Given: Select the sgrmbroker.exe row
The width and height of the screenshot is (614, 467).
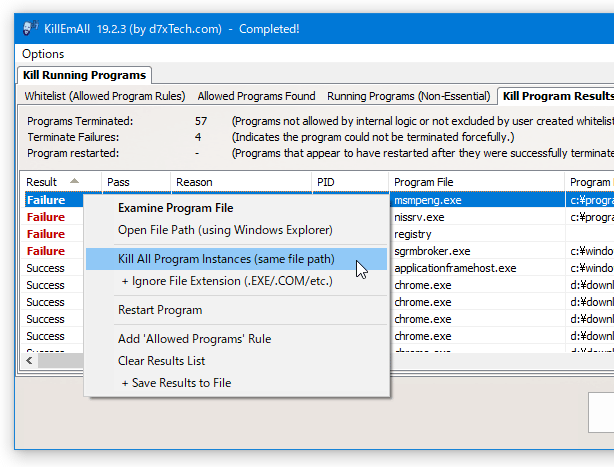Looking at the screenshot, I should pyautogui.click(x=432, y=251).
